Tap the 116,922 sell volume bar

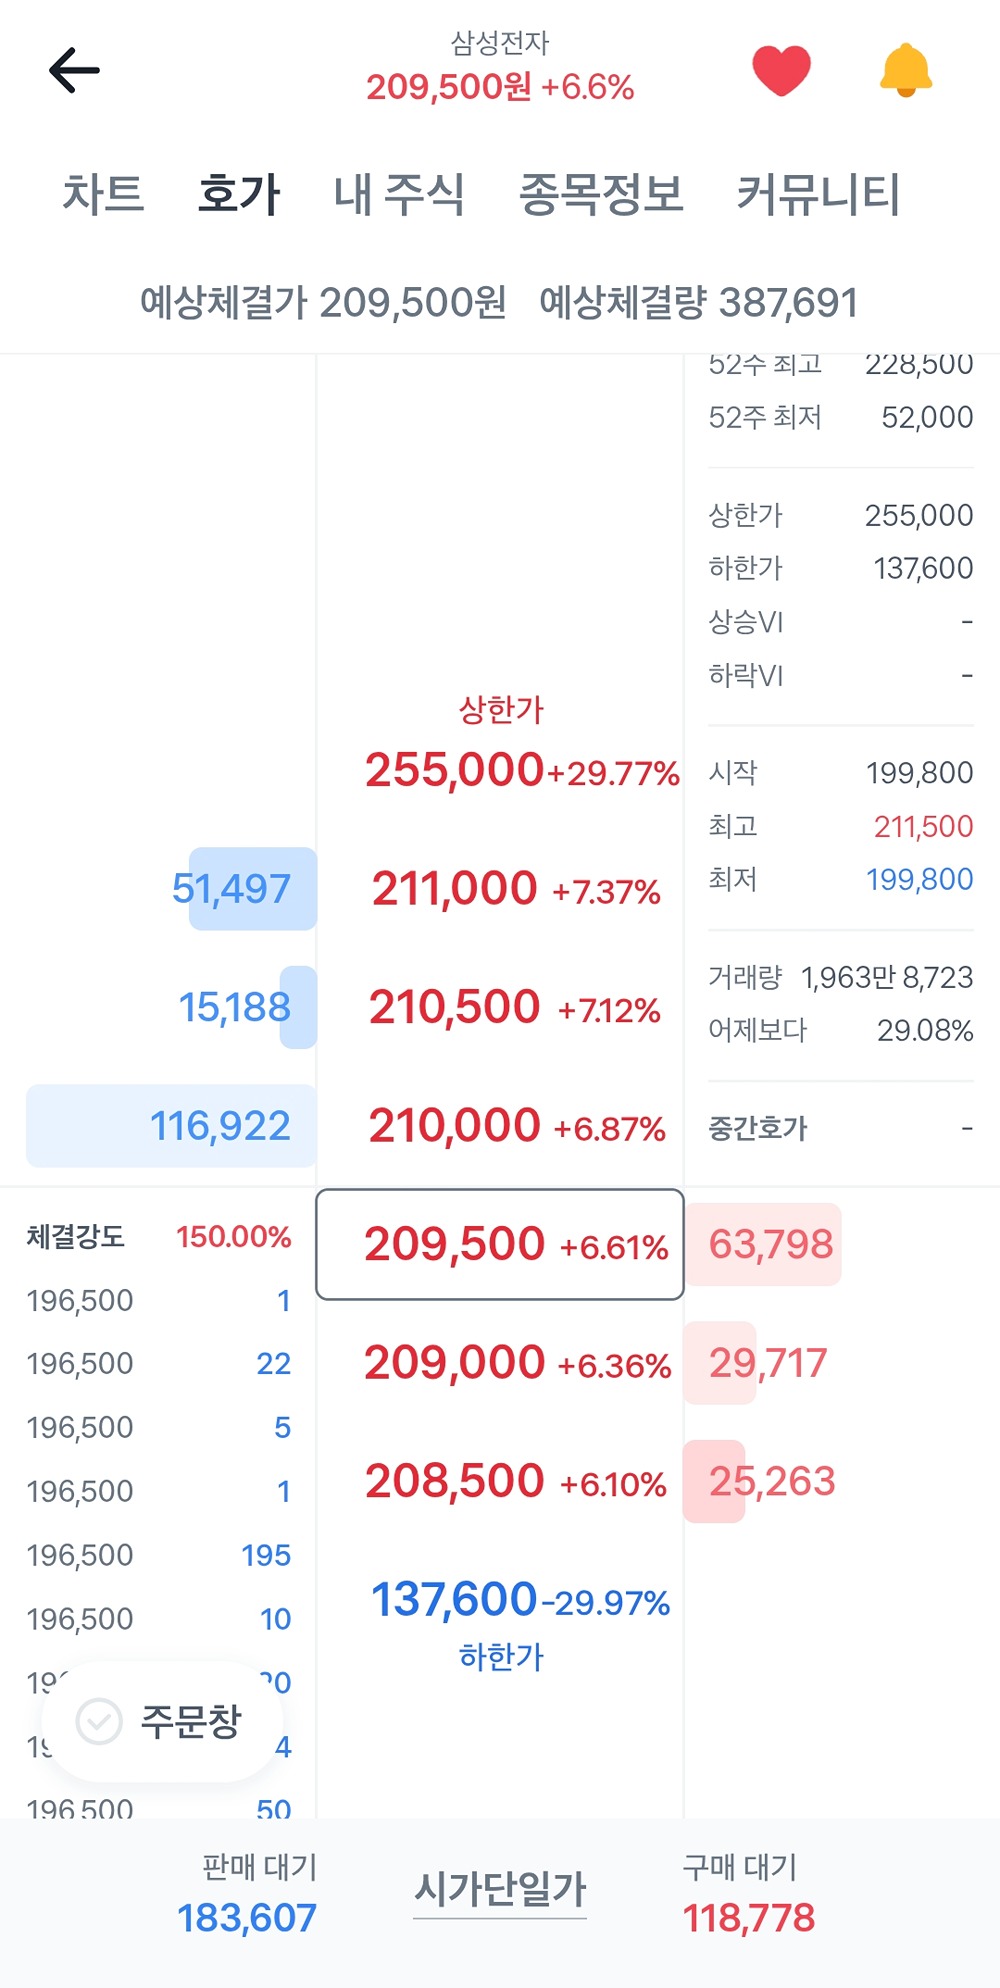(x=171, y=1126)
